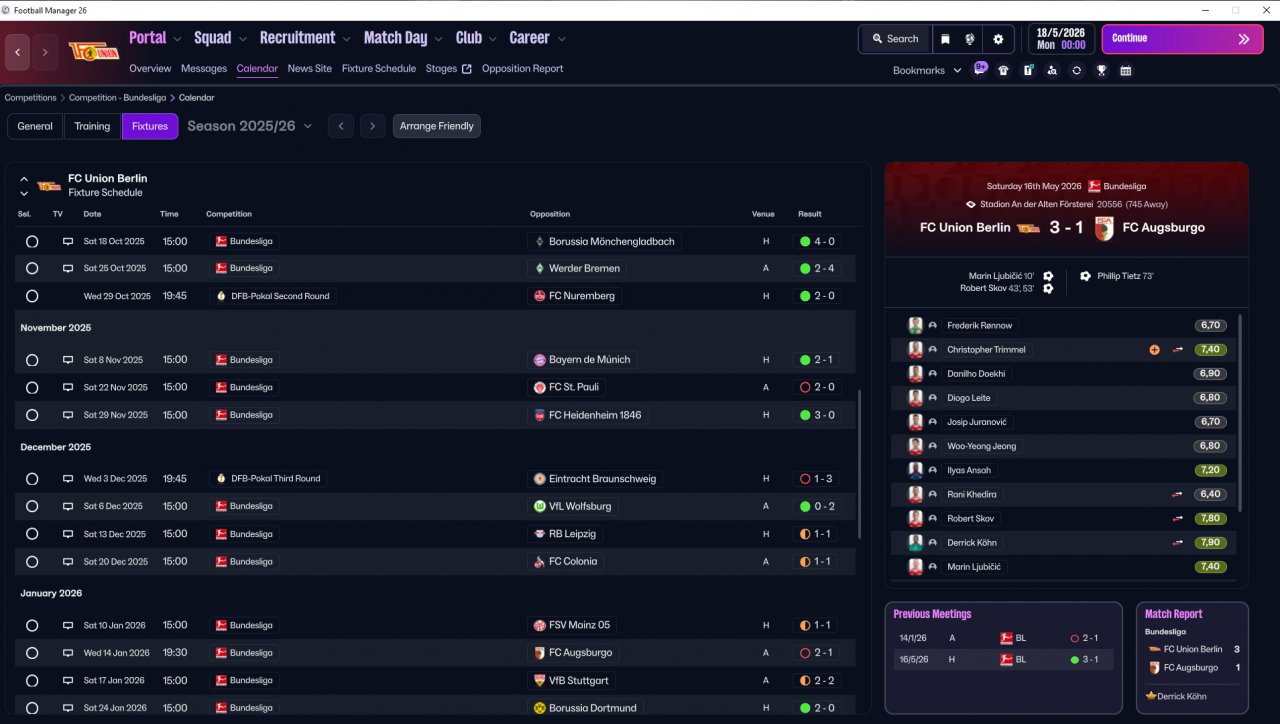
Task: Click the injury icon on Christopher Trimmel's row
Action: [1154, 350]
